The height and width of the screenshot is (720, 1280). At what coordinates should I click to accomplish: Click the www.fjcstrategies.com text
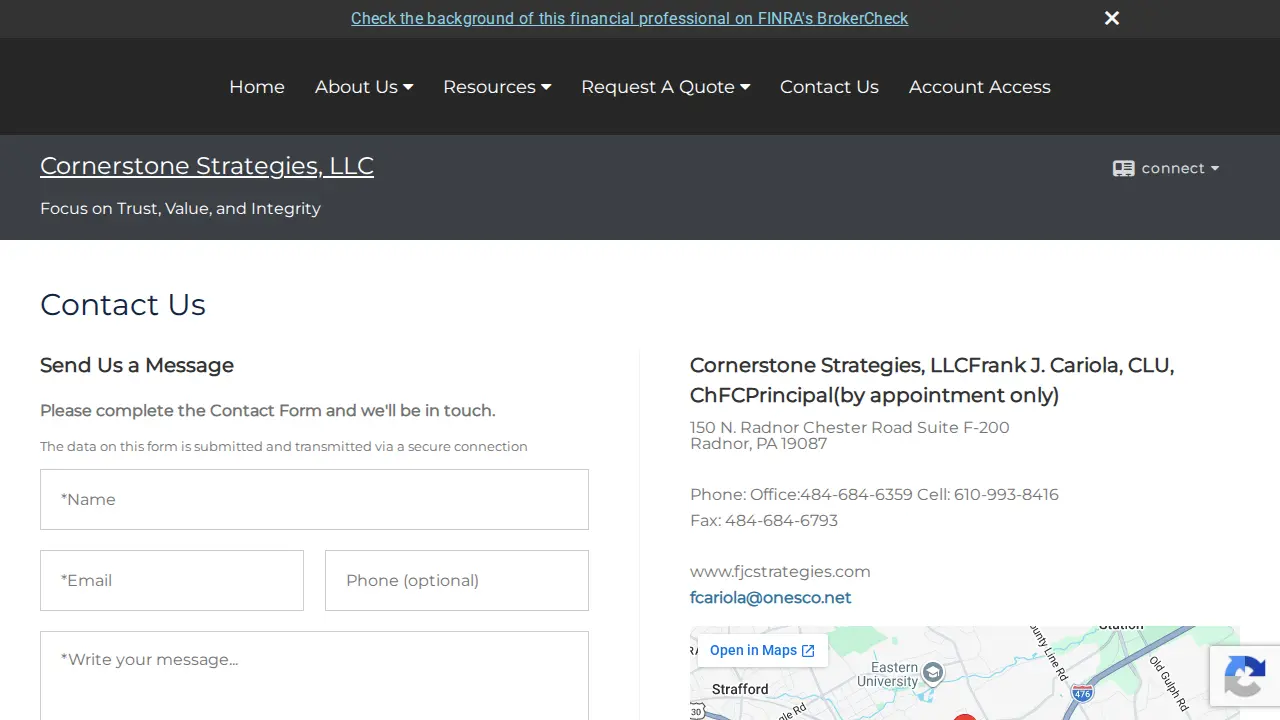[x=780, y=572]
